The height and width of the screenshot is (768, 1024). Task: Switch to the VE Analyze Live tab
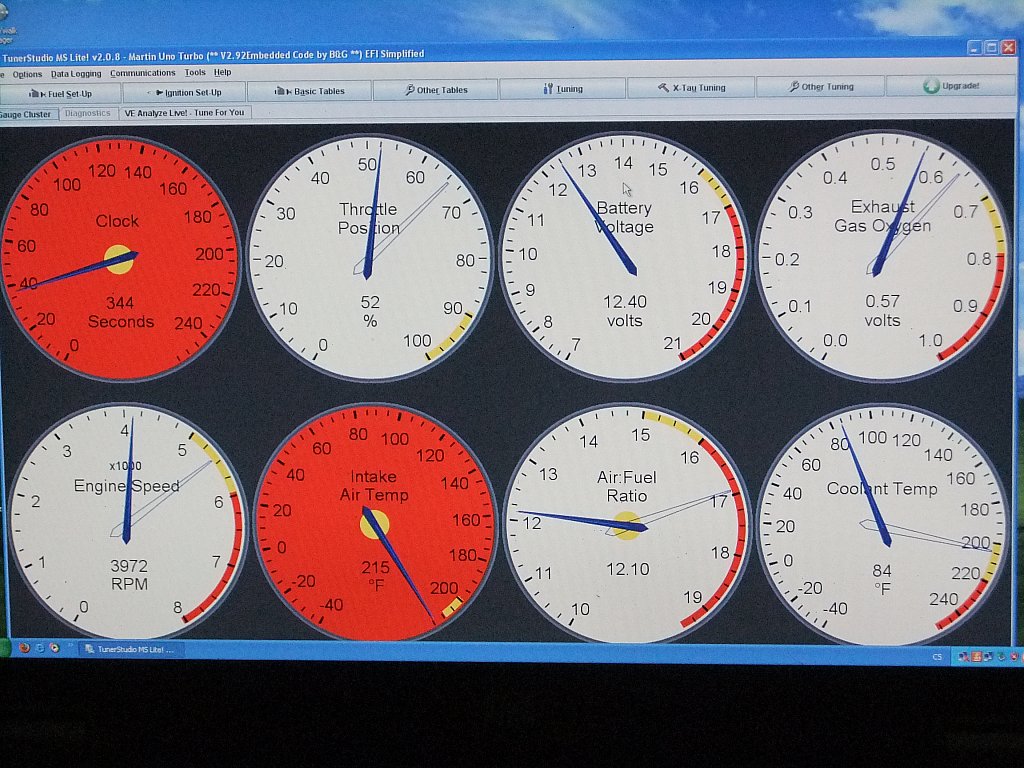click(x=184, y=112)
